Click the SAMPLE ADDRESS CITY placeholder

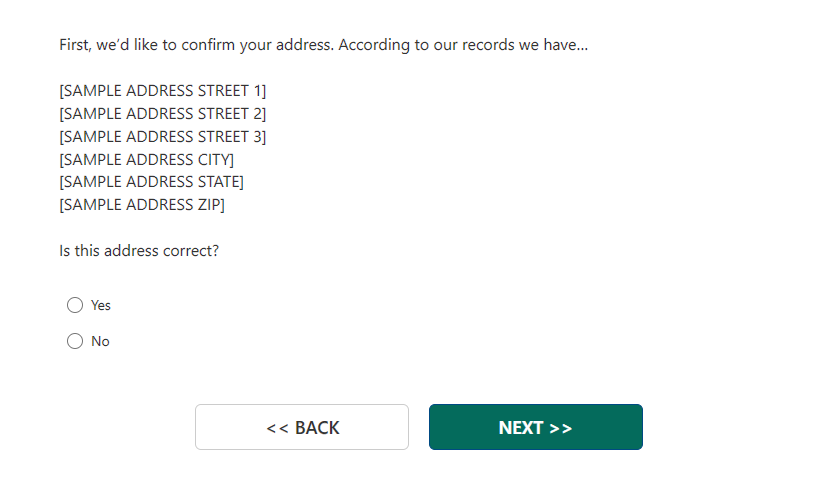pyautogui.click(x=147, y=160)
